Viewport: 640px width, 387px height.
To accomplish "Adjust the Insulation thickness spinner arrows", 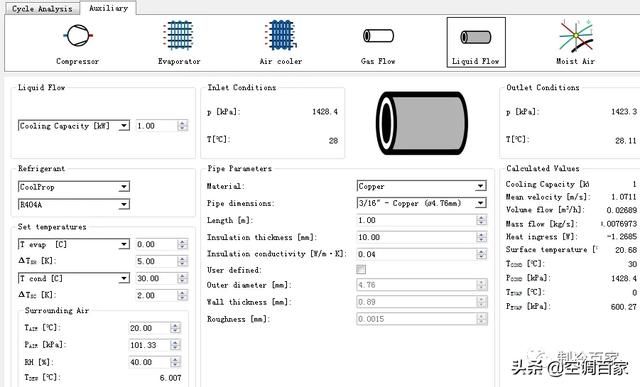I will pyautogui.click(x=482, y=237).
